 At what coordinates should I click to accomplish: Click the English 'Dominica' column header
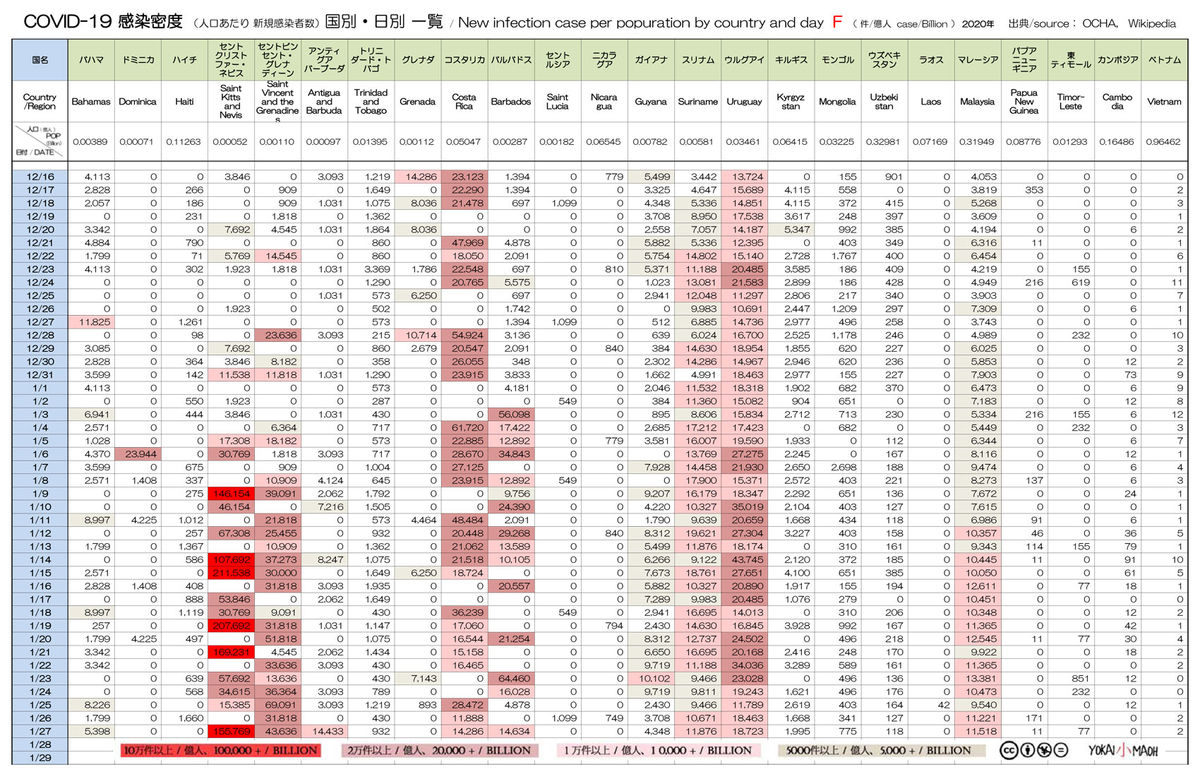point(137,102)
